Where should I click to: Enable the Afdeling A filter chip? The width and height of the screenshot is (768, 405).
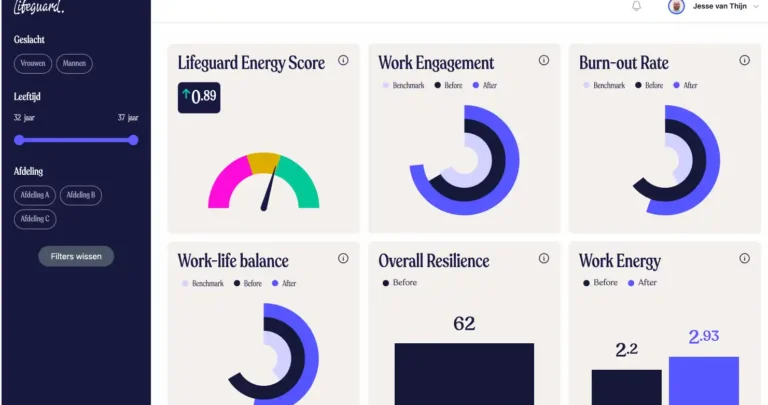pyautogui.click(x=35, y=195)
